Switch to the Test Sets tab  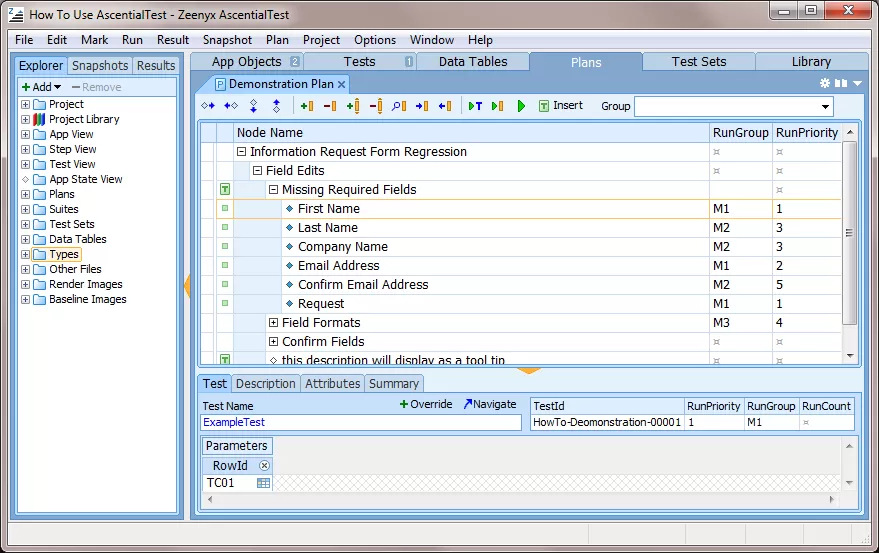tap(698, 62)
